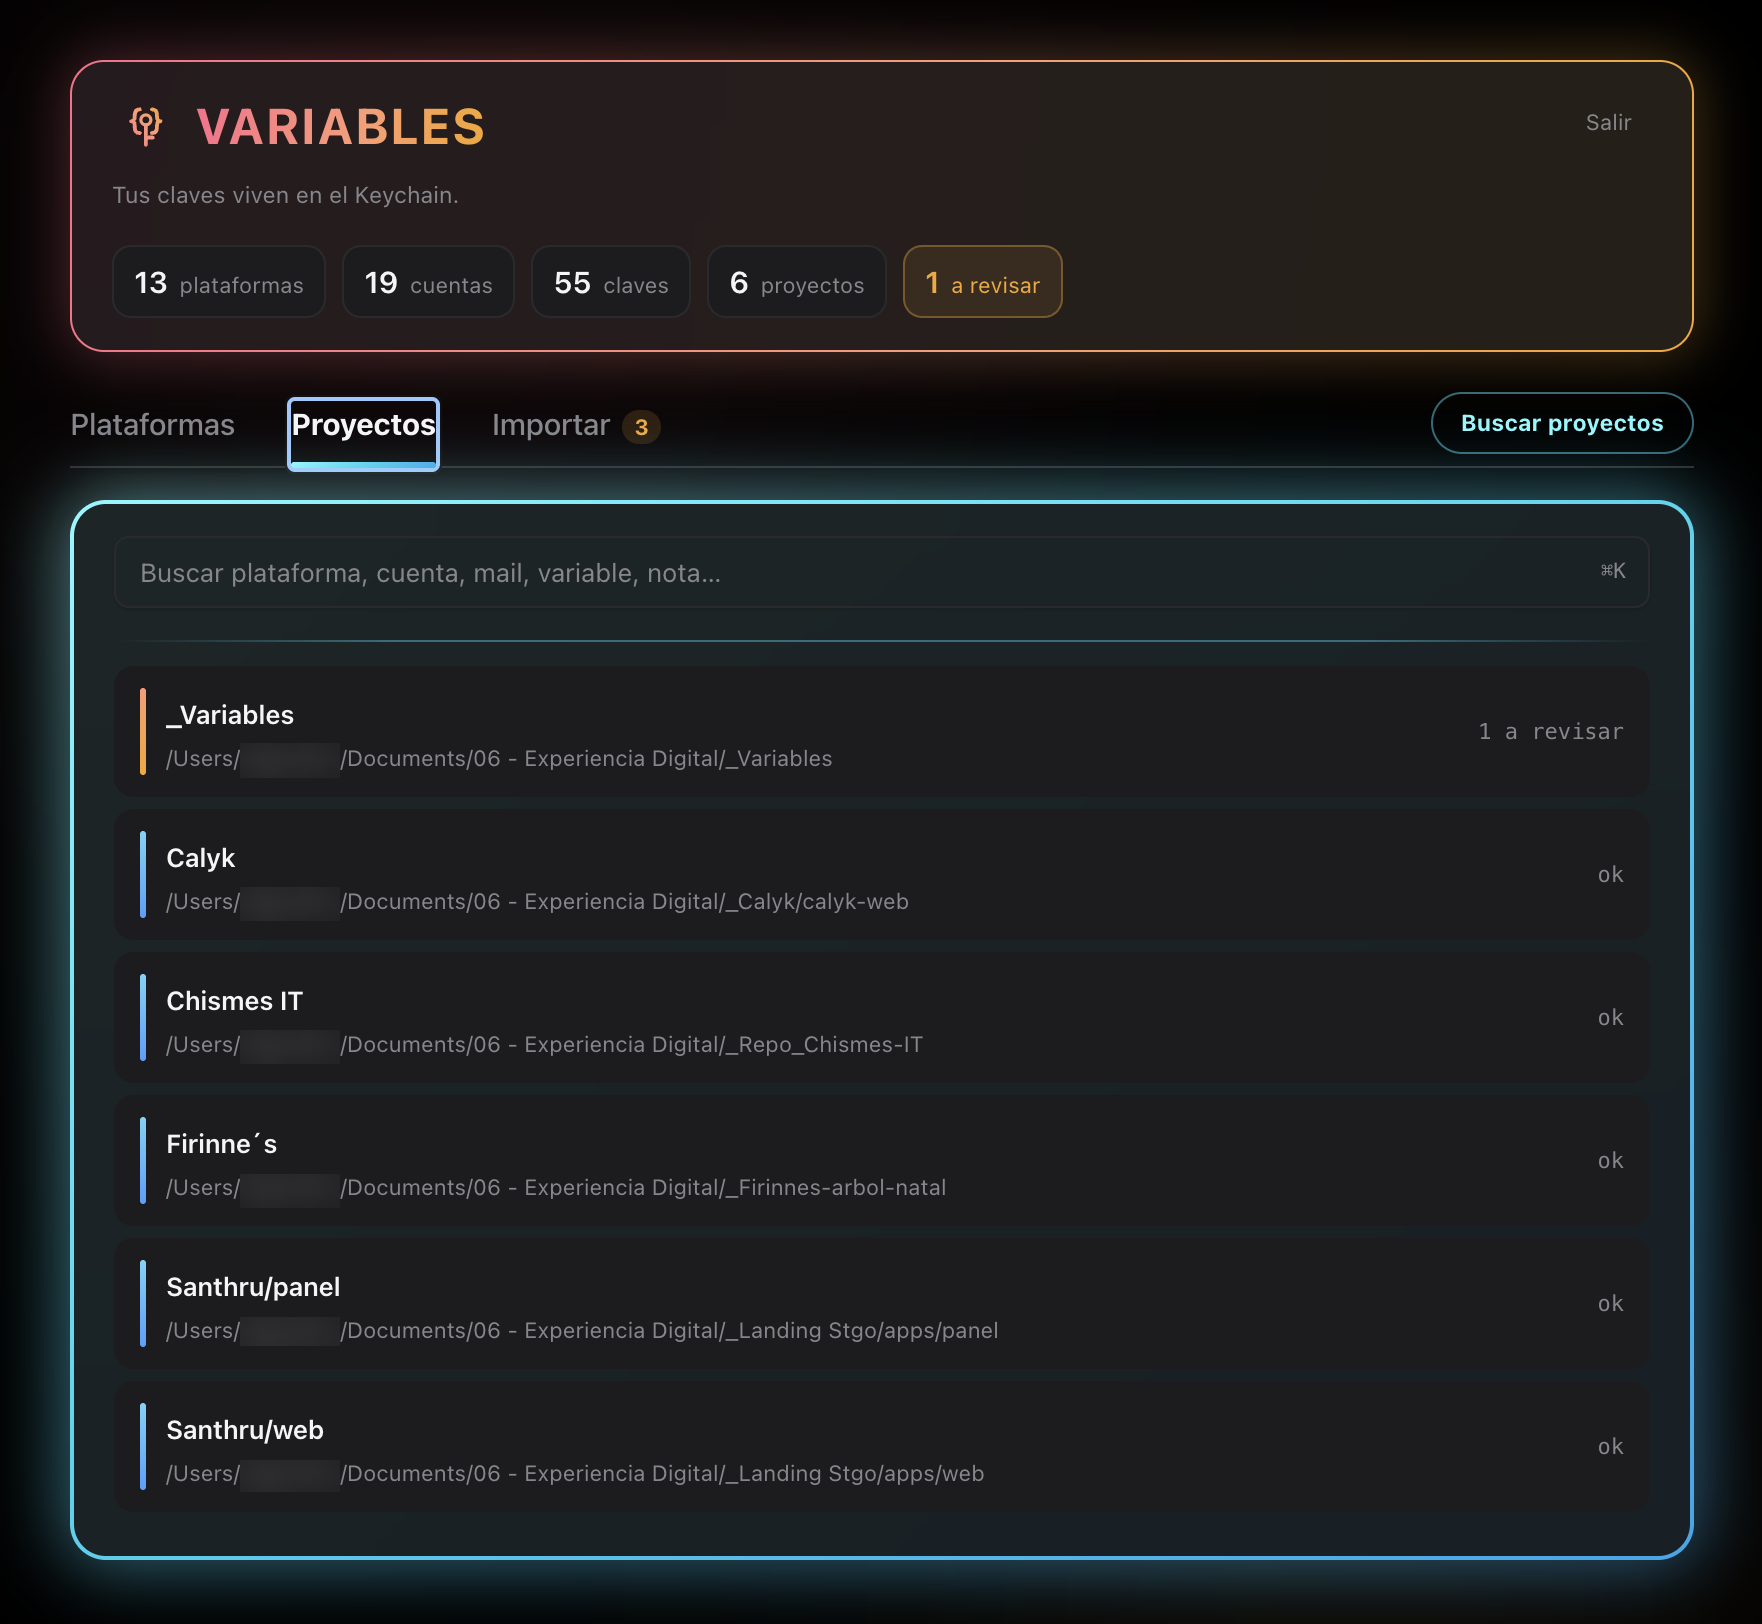Click the Variables keychain logo icon
This screenshot has width=1762, height=1624.
pyautogui.click(x=146, y=126)
